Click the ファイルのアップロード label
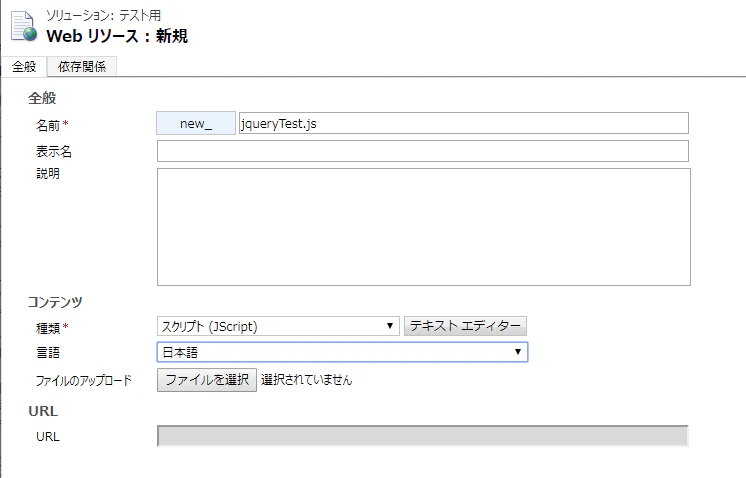Viewport: 746px width, 478px height. tap(84, 380)
